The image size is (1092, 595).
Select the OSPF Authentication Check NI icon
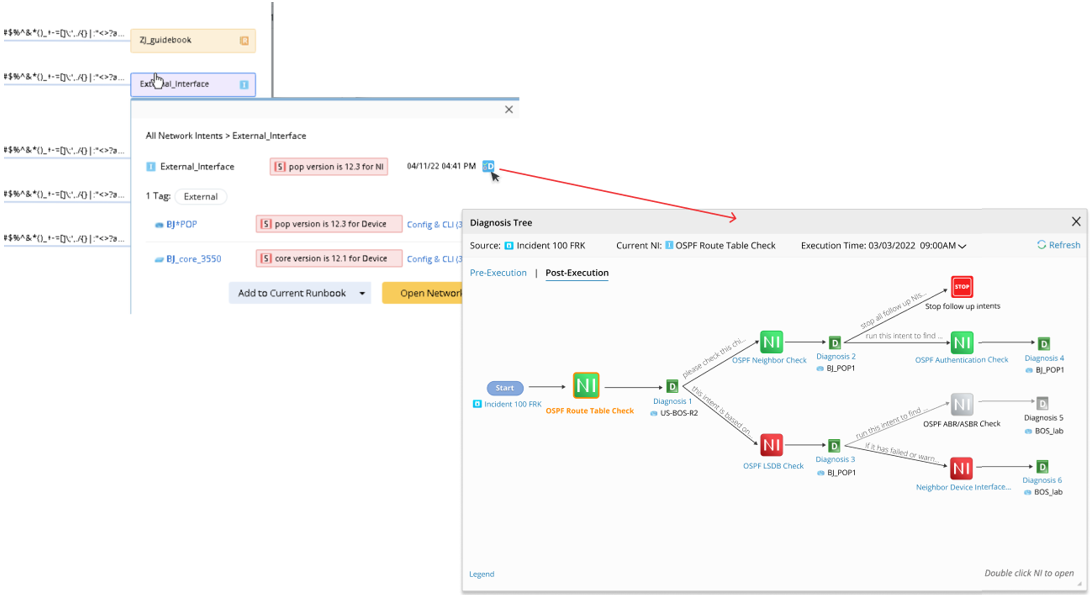point(961,343)
